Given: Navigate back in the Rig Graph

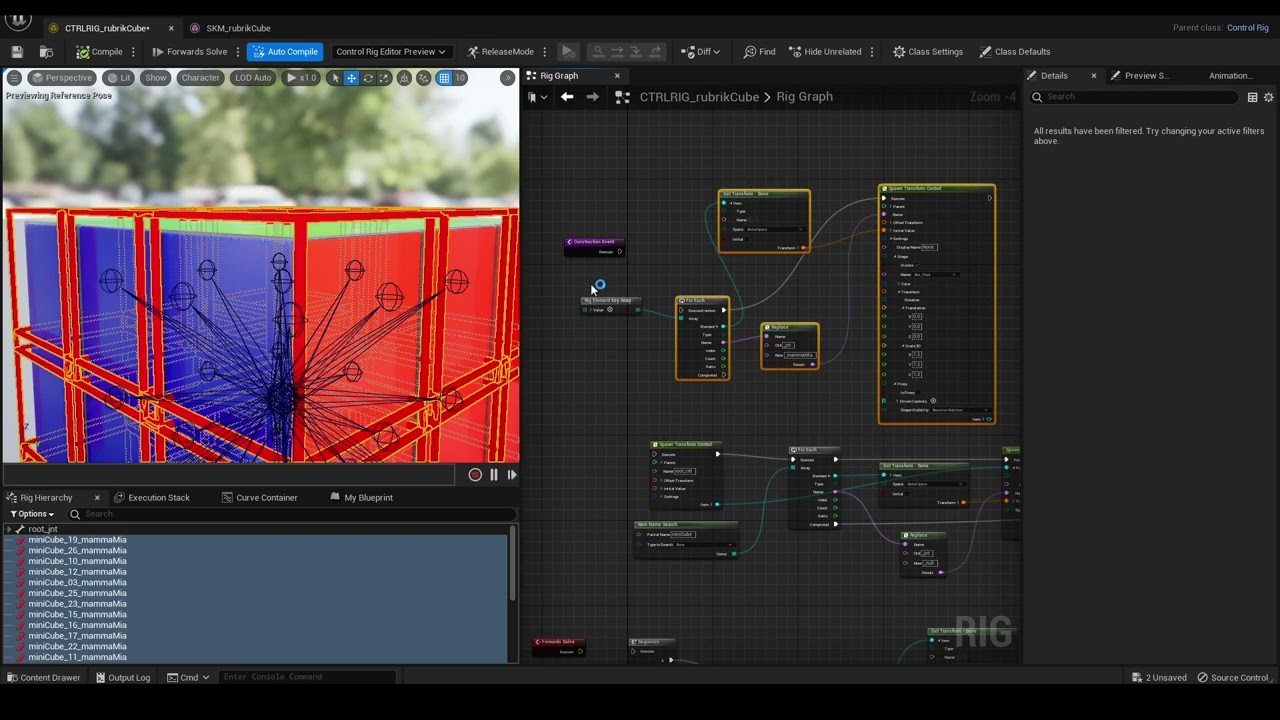Looking at the screenshot, I should tap(567, 97).
